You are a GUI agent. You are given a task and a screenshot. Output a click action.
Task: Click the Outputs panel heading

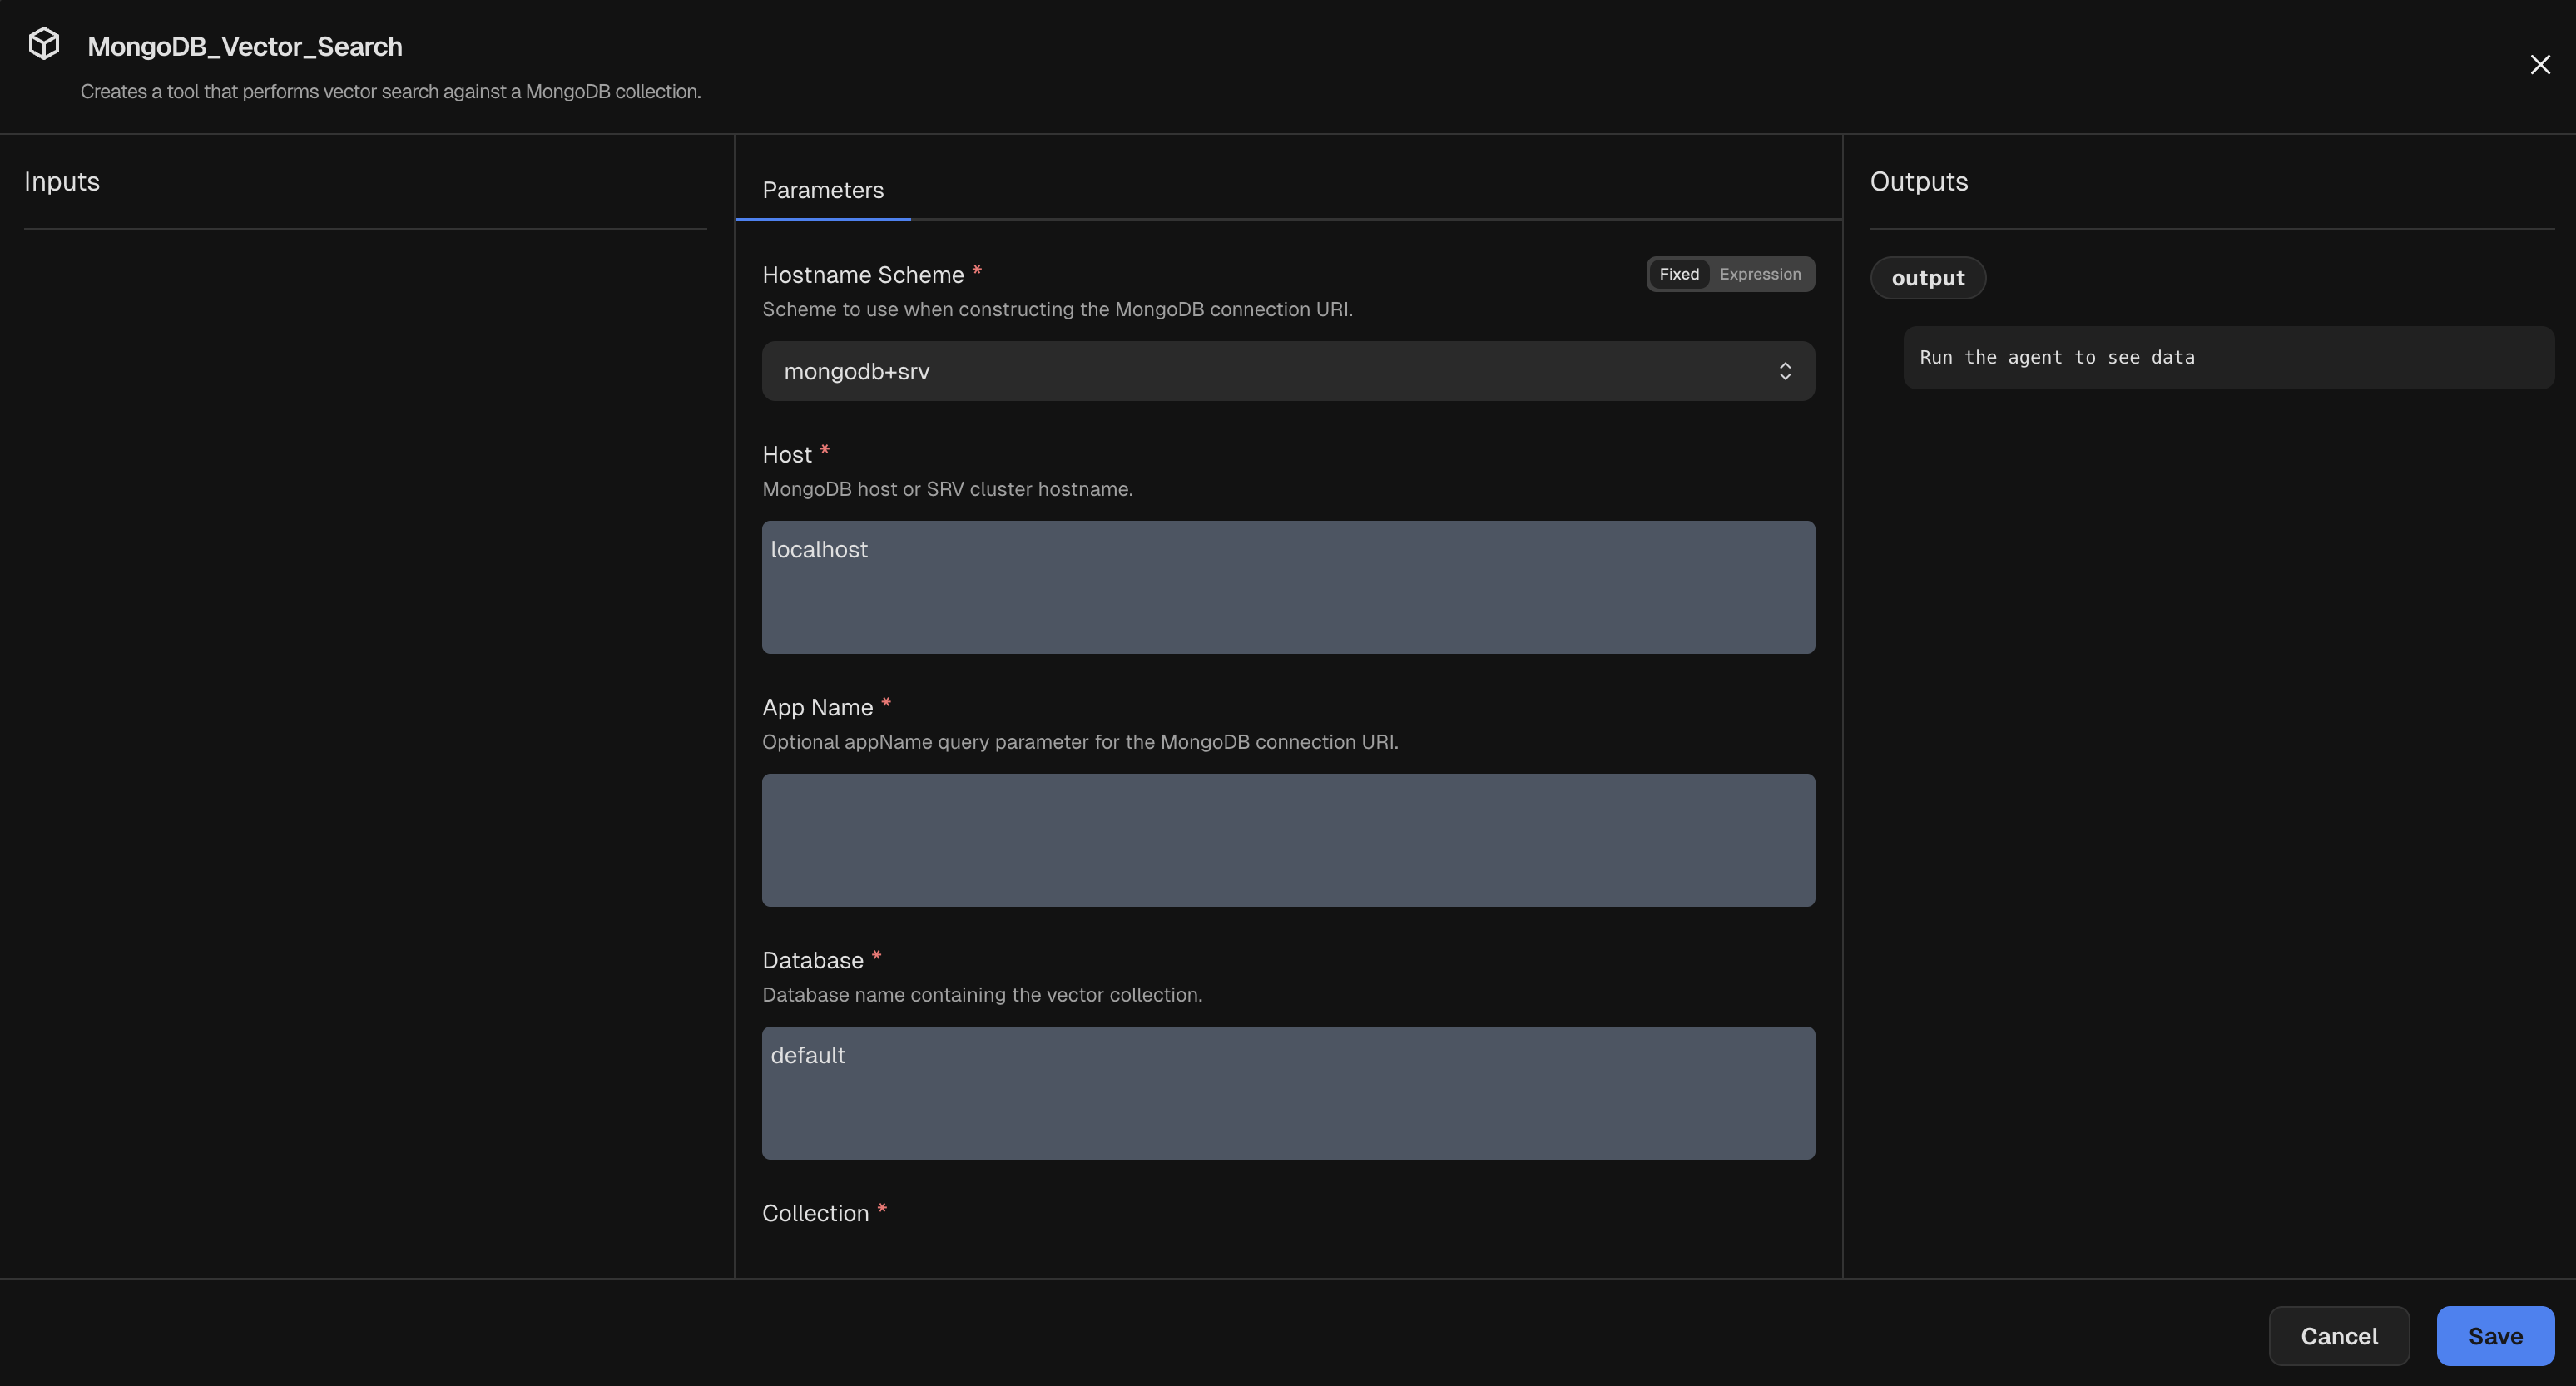[1917, 181]
